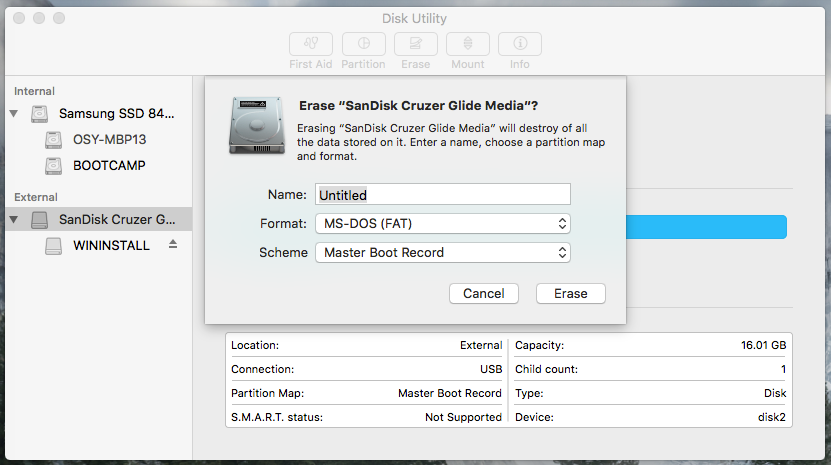Image resolution: width=831 pixels, height=465 pixels.
Task: Click the Mount toolbar icon
Action: click(468, 44)
